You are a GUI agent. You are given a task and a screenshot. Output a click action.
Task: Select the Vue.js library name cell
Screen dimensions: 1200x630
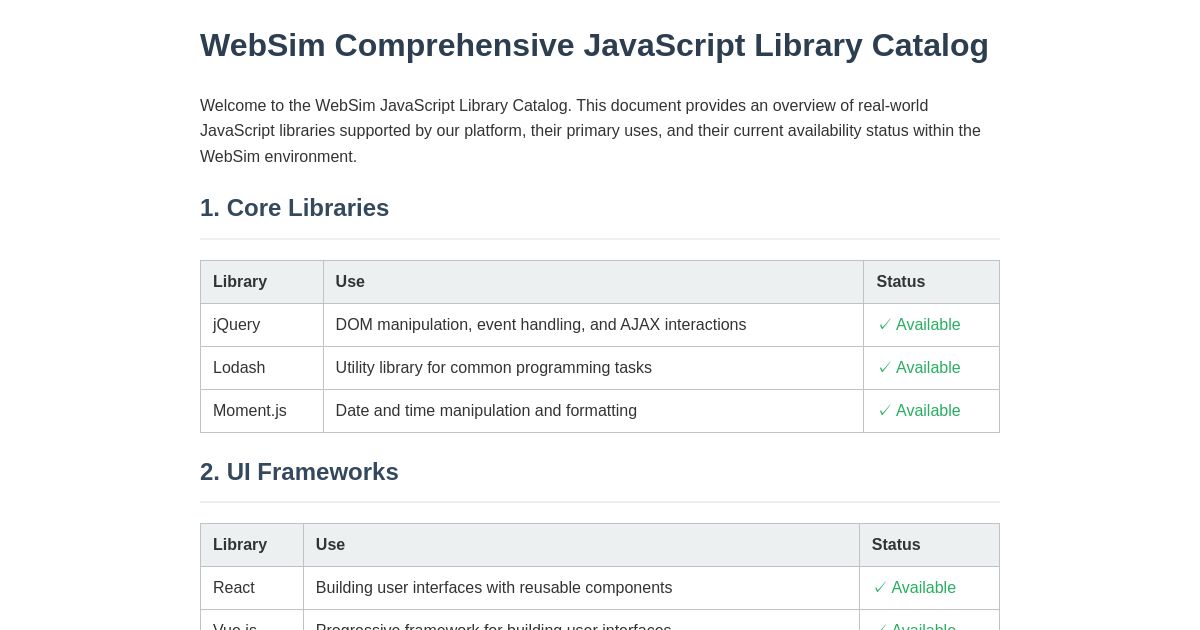pos(234,626)
